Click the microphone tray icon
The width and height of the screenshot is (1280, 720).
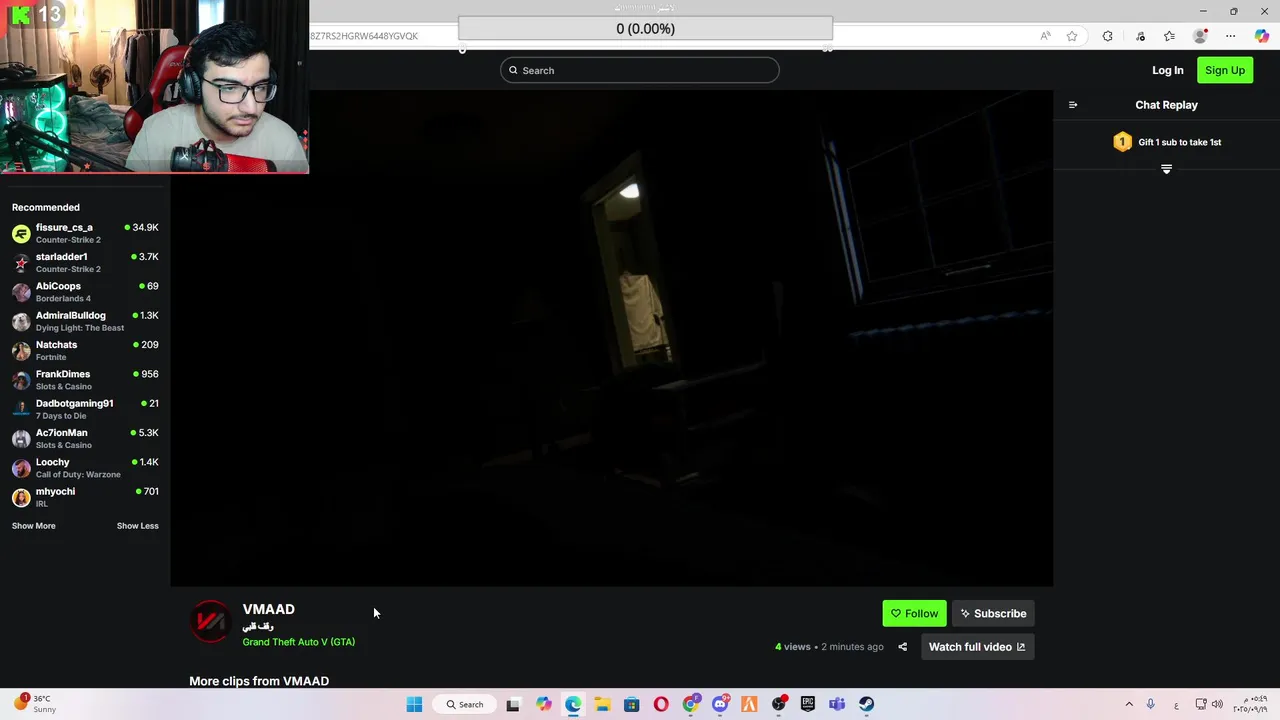click(x=1151, y=704)
